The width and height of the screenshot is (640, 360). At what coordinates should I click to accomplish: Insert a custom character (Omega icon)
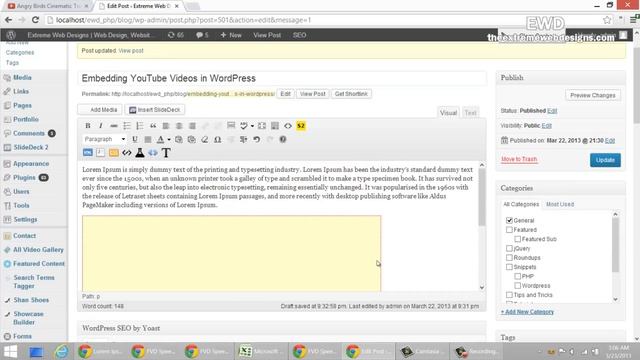pos(218,139)
